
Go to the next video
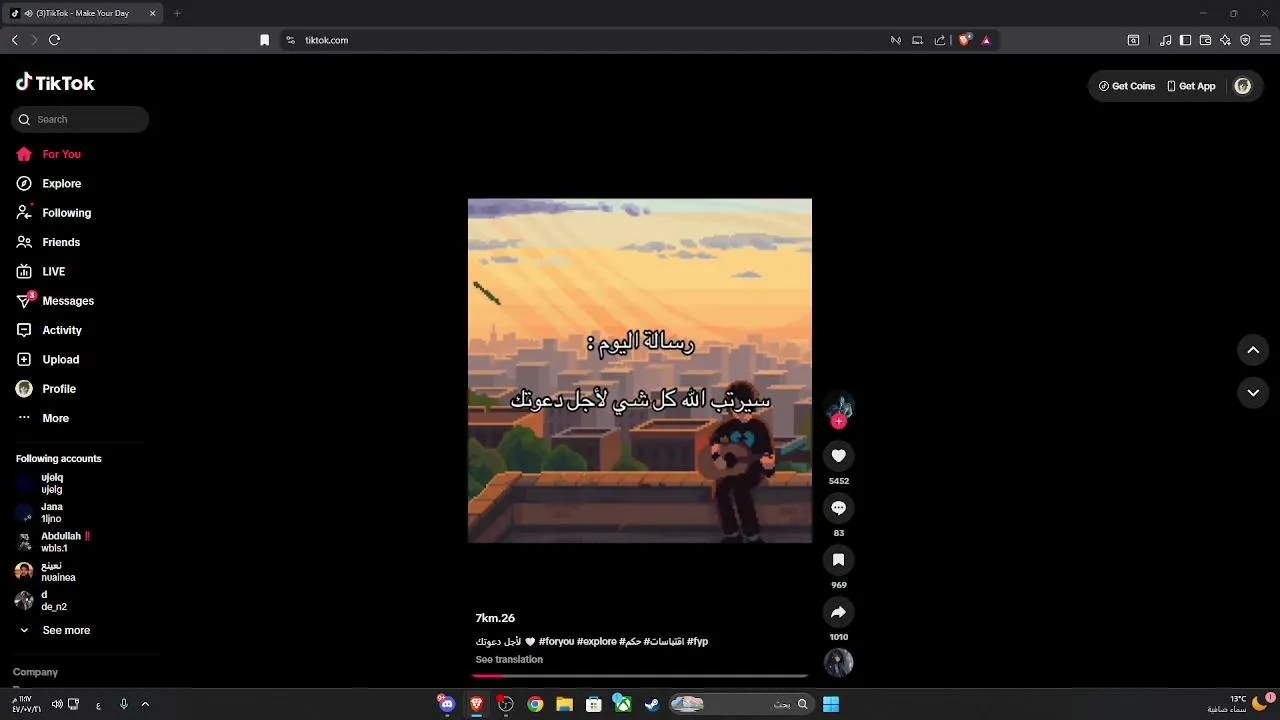tap(1253, 393)
